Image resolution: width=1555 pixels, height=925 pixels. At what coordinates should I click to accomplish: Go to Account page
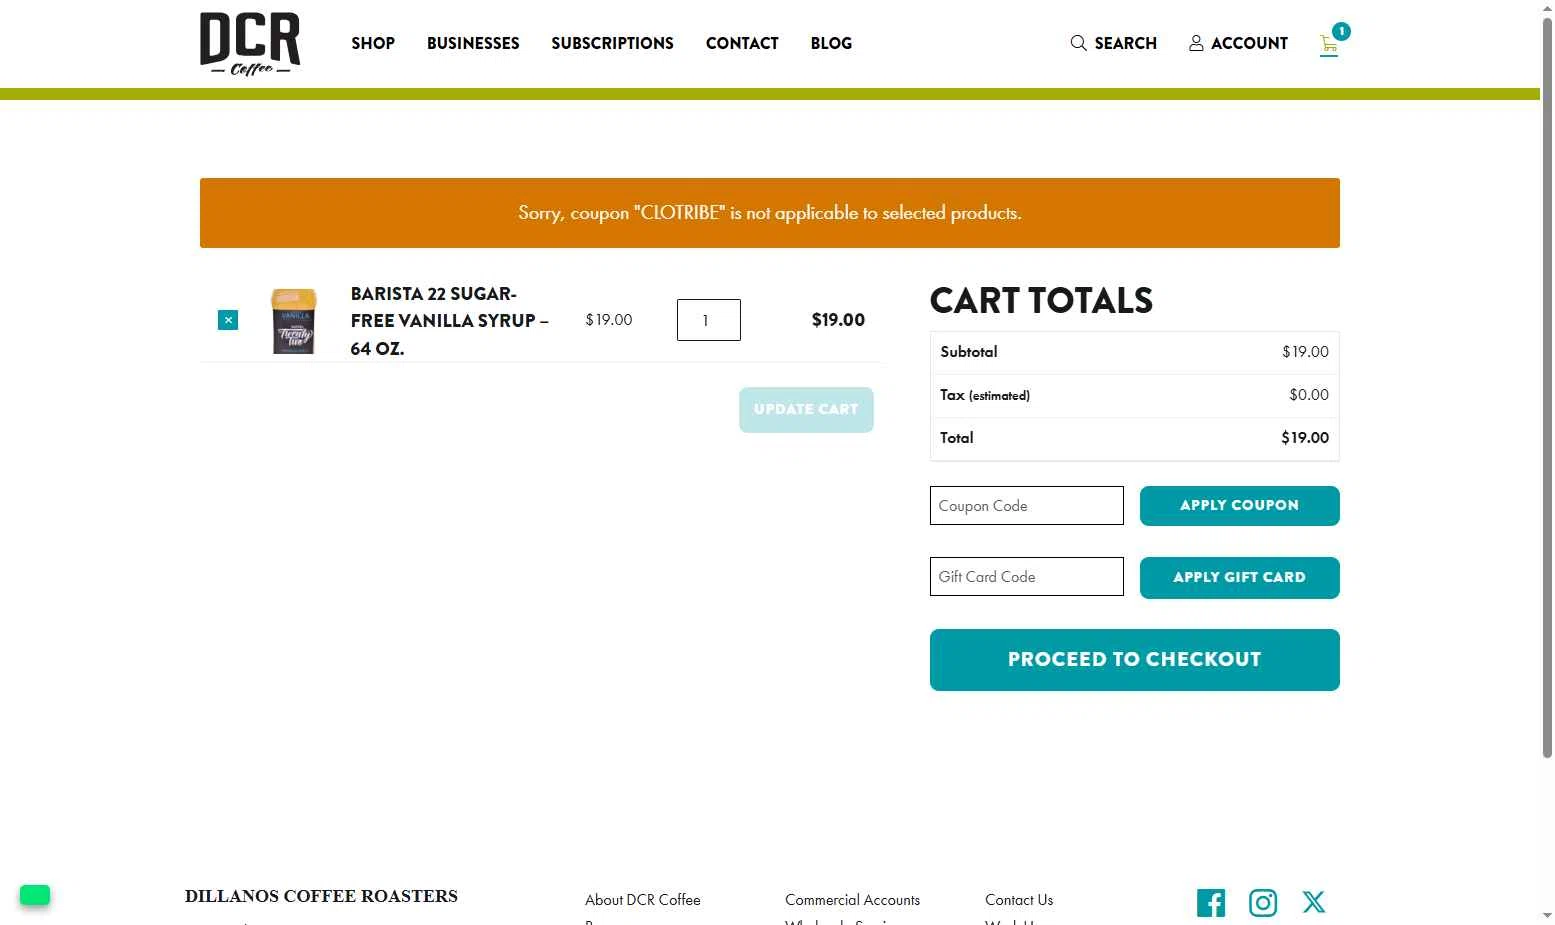(1238, 43)
